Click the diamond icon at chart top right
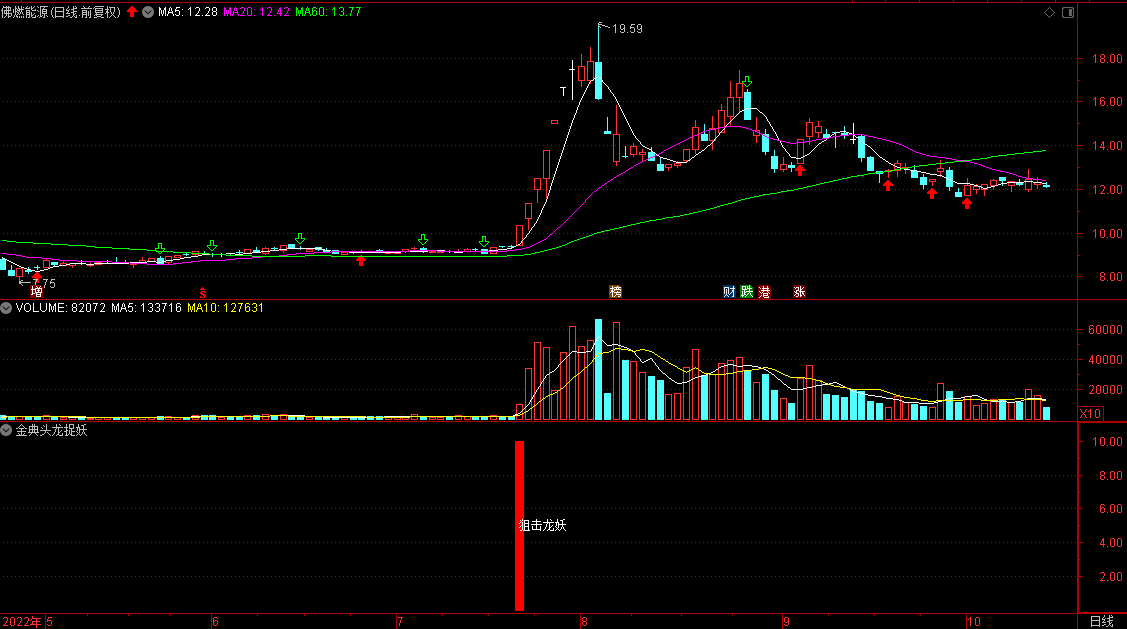1127x629 pixels. [1049, 12]
